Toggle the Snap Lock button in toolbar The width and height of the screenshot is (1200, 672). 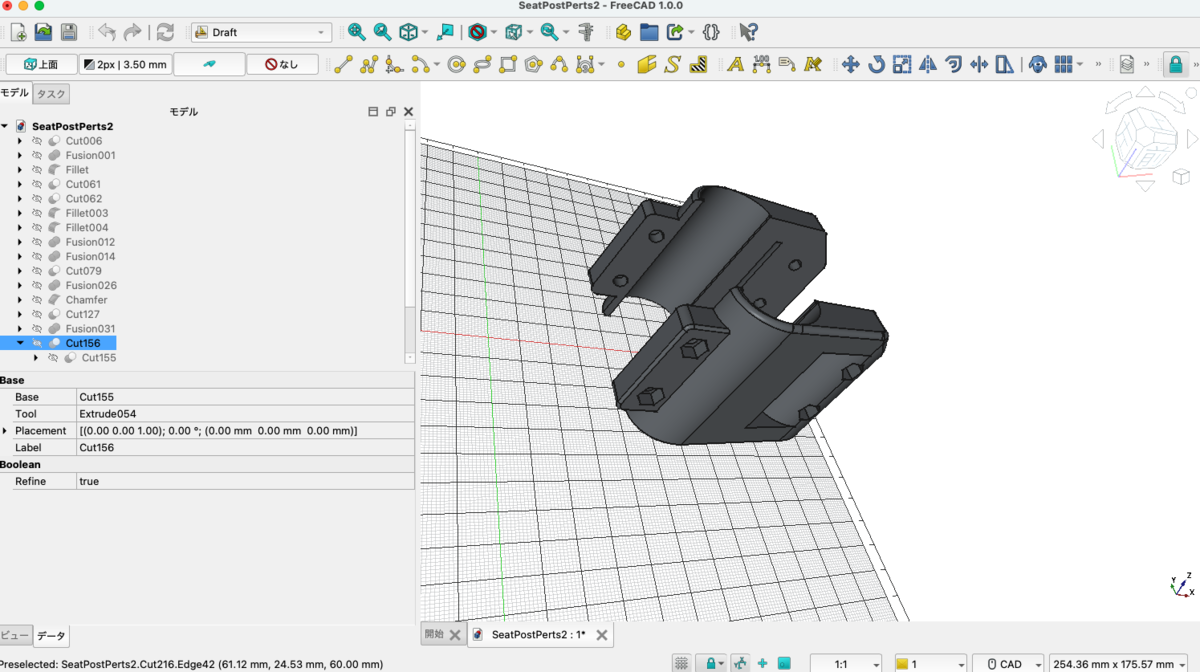[1175, 65]
